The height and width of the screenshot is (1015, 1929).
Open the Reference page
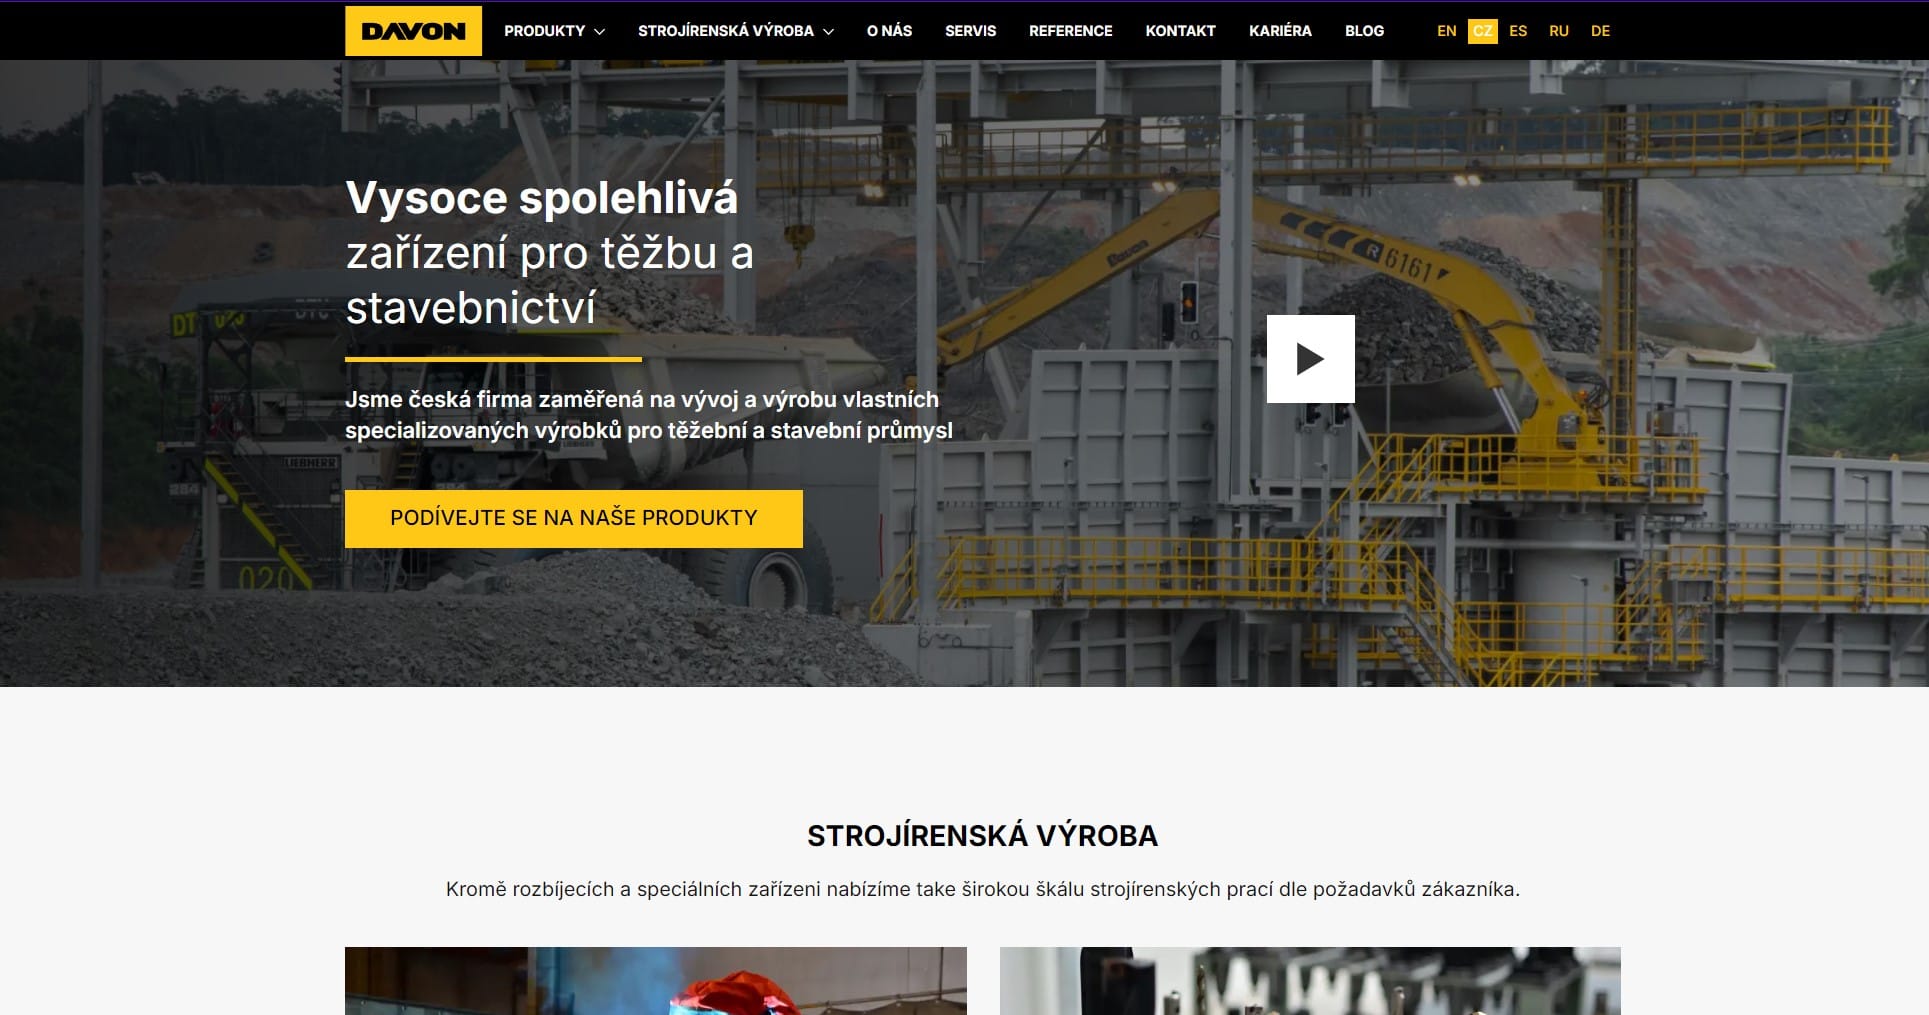(x=1070, y=31)
